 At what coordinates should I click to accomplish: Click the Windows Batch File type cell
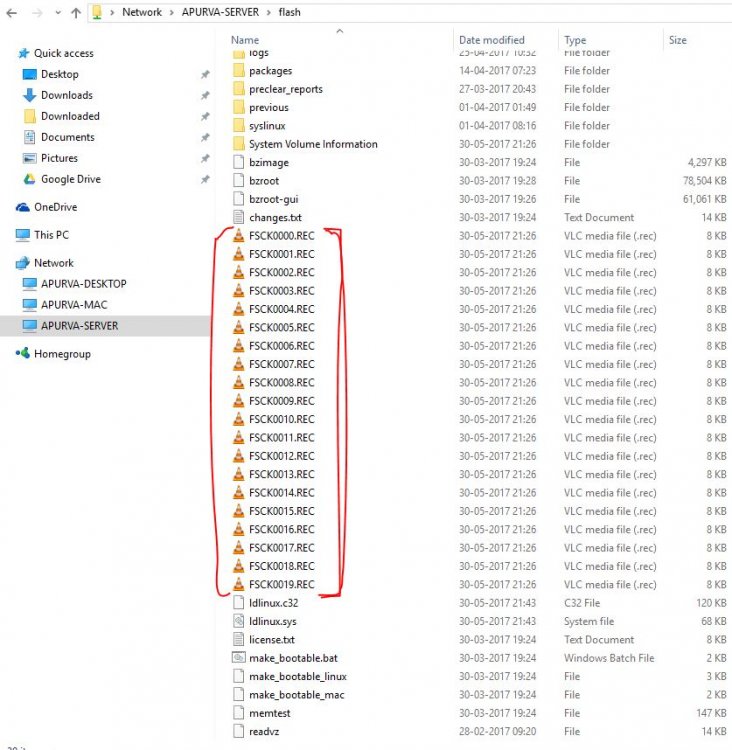(x=609, y=658)
